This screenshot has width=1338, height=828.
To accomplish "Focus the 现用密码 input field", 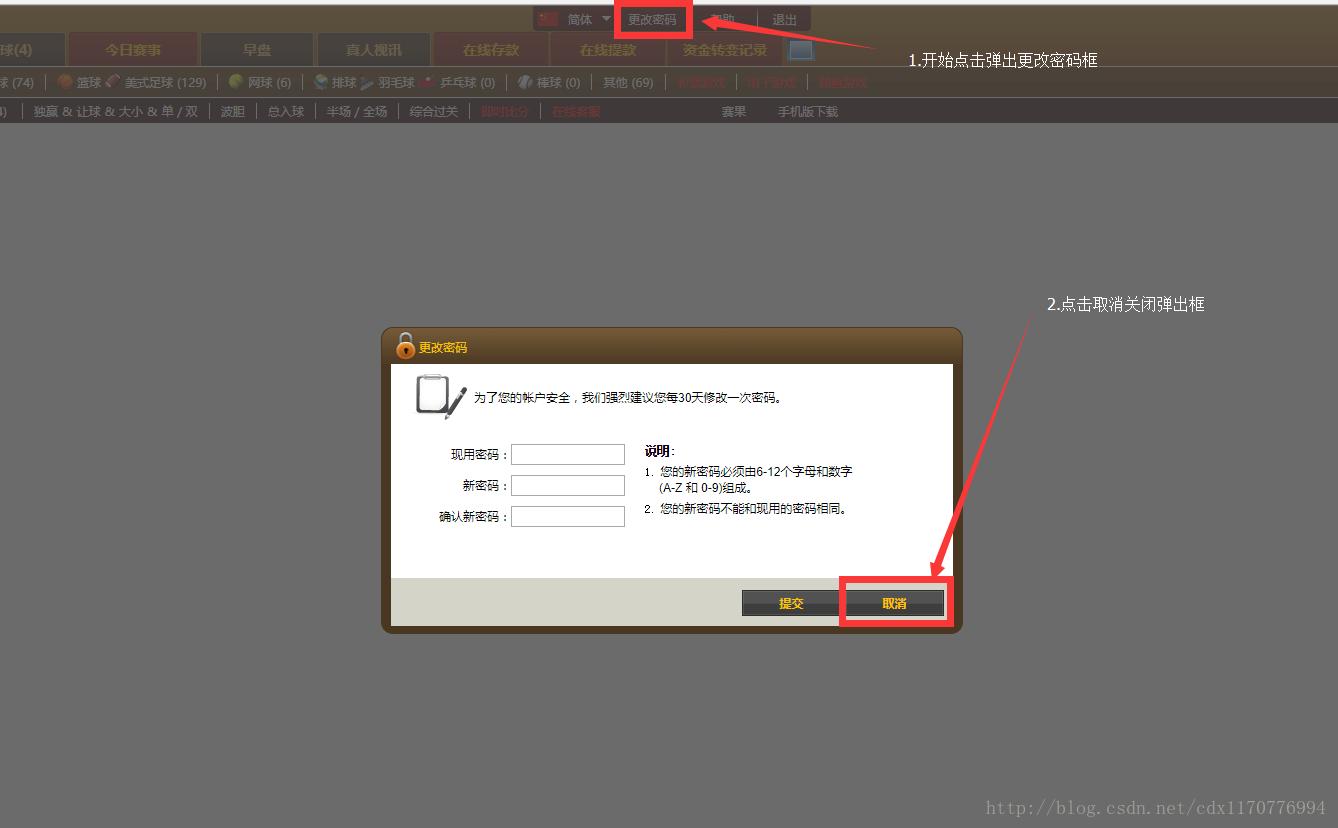I will tap(568, 454).
